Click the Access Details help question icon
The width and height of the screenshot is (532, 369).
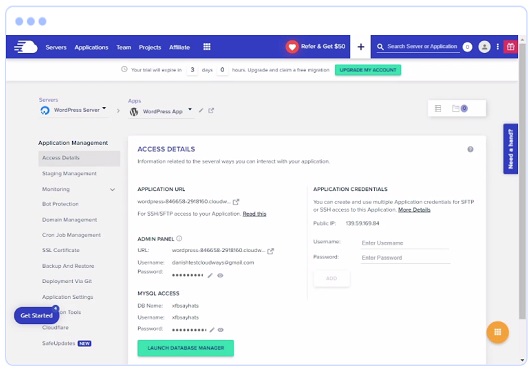click(x=470, y=149)
